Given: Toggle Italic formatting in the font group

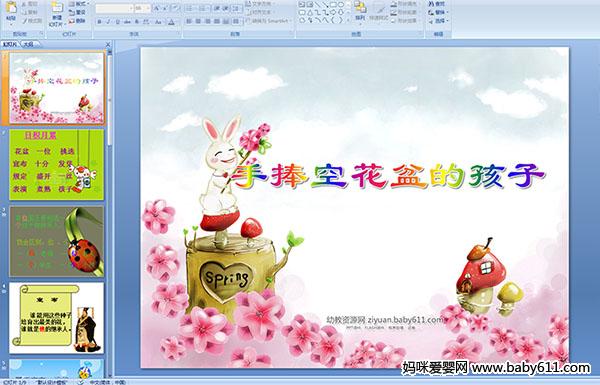Looking at the screenshot, I should 108,22.
